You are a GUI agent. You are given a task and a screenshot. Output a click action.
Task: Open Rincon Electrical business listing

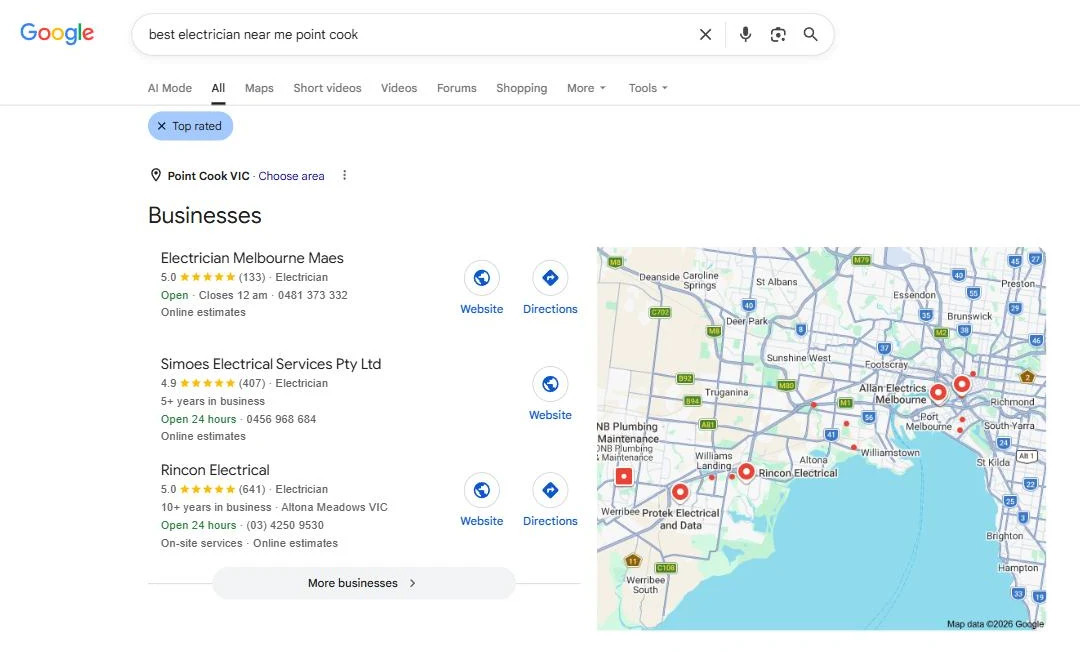pyautogui.click(x=215, y=470)
